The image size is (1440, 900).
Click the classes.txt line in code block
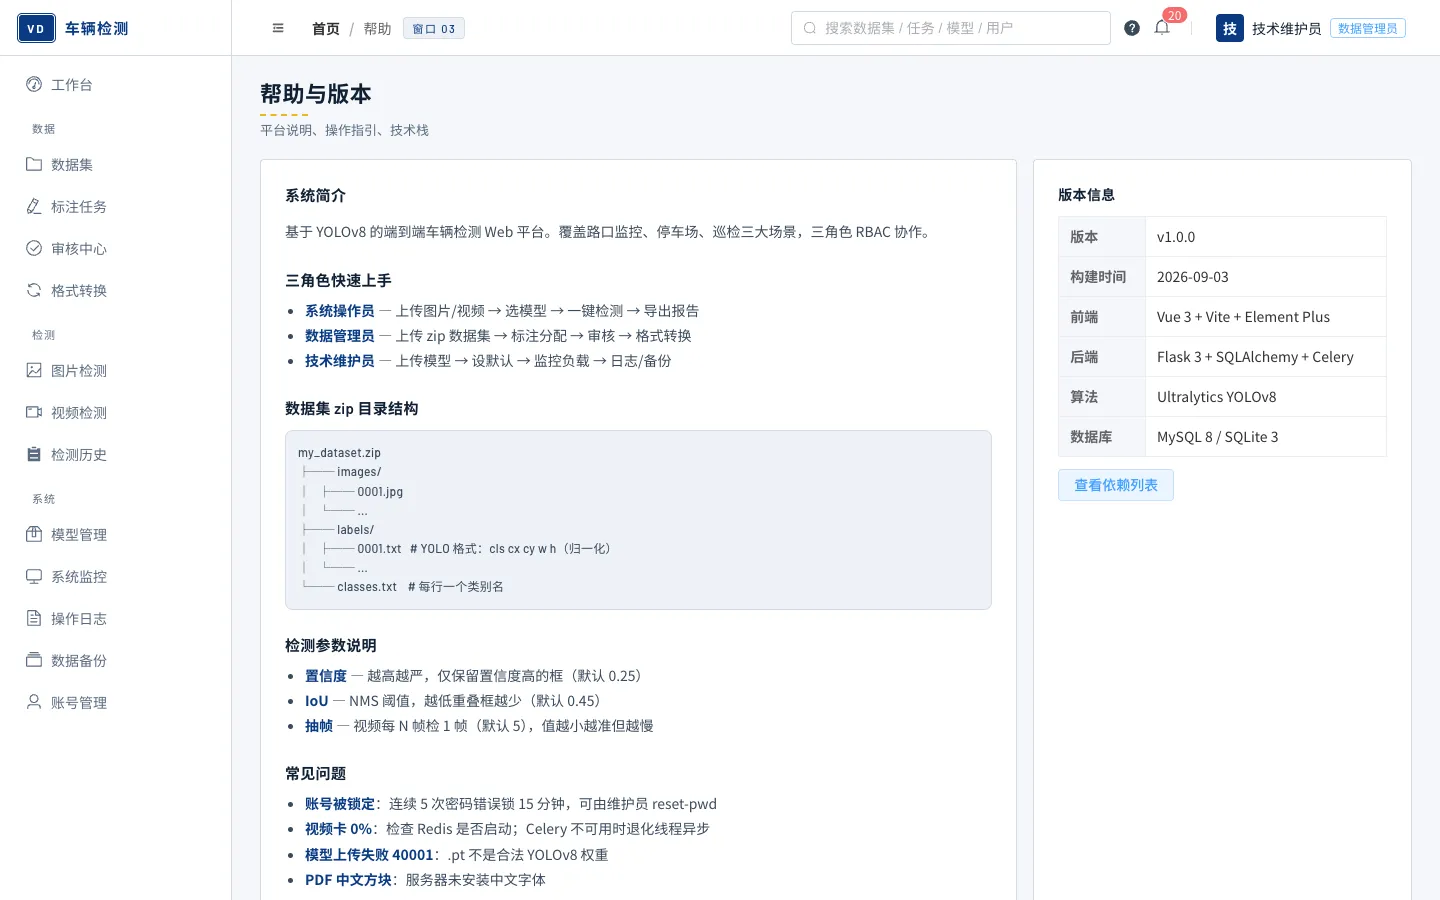pos(403,587)
